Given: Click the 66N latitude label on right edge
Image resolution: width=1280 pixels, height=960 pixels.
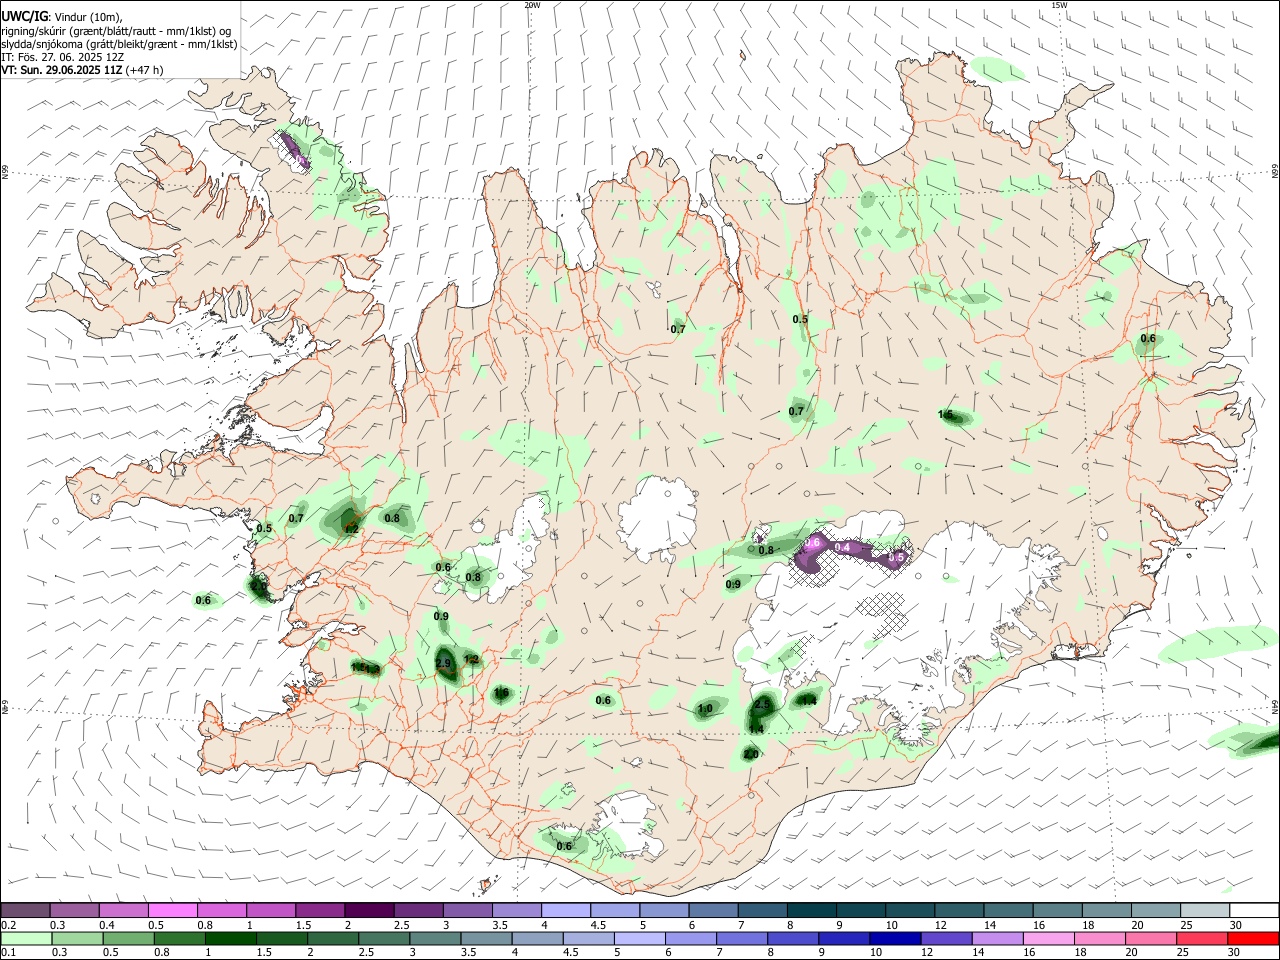Looking at the screenshot, I should click(1275, 172).
